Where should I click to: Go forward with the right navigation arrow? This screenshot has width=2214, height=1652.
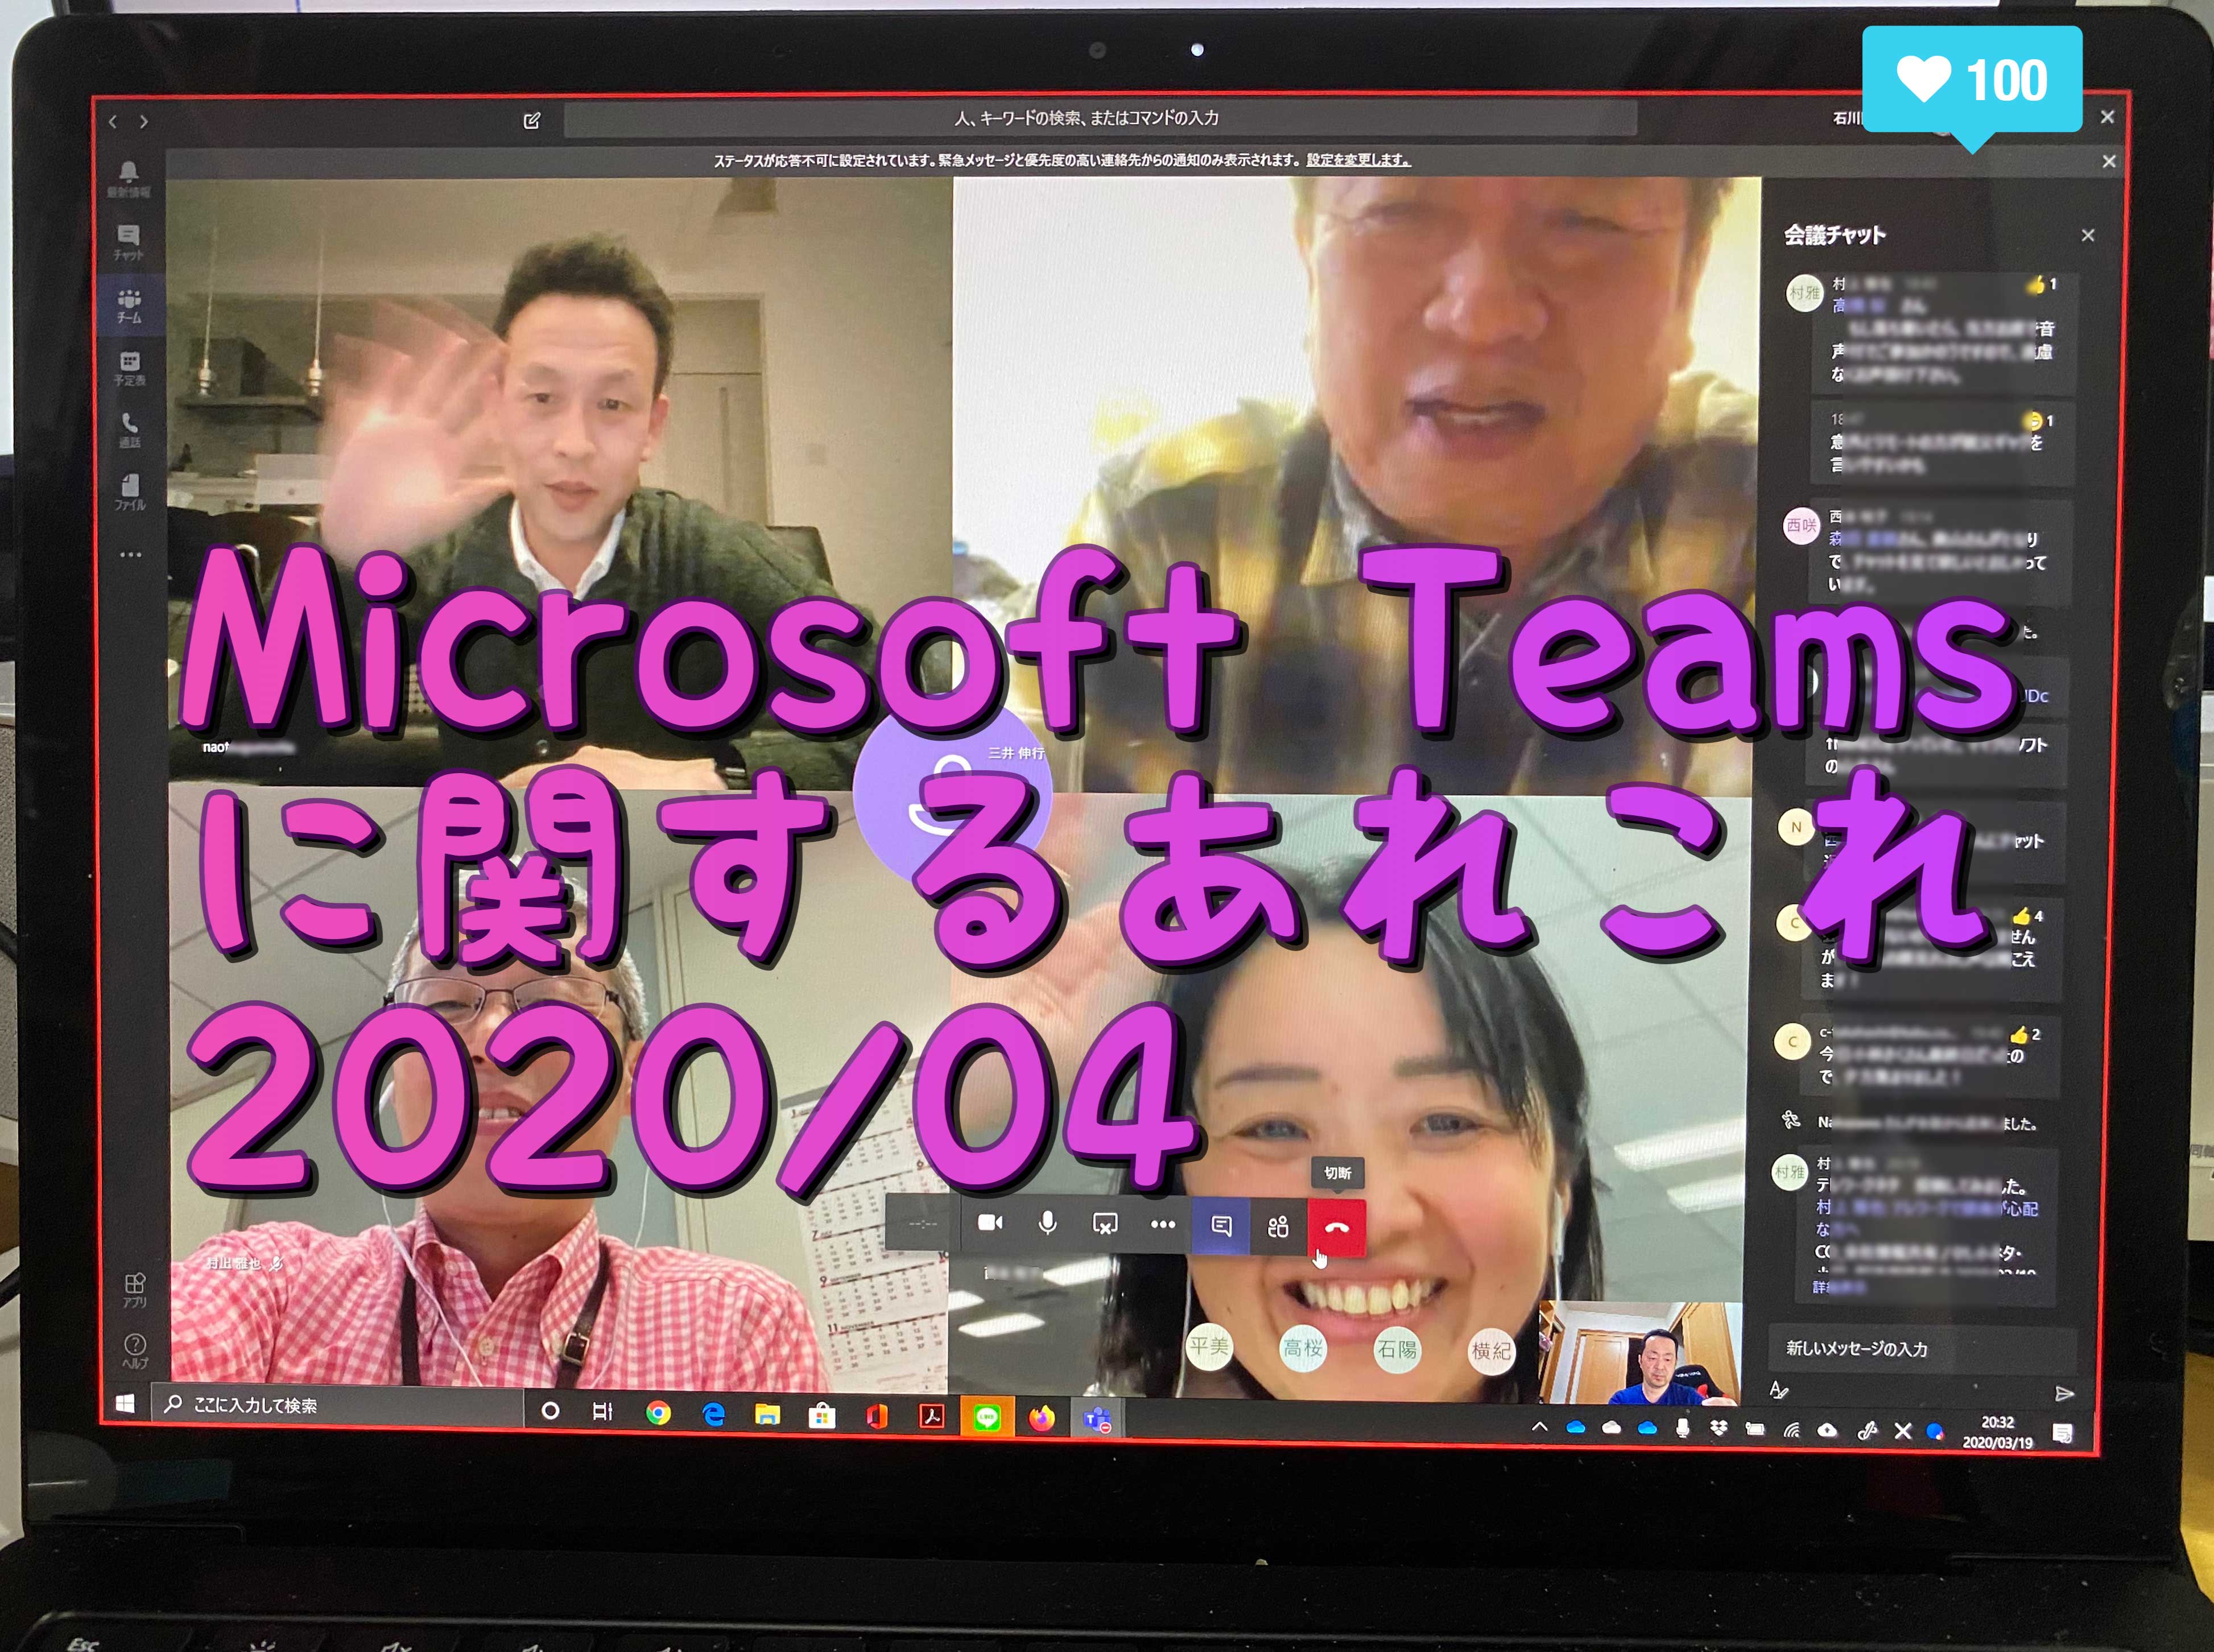click(144, 122)
